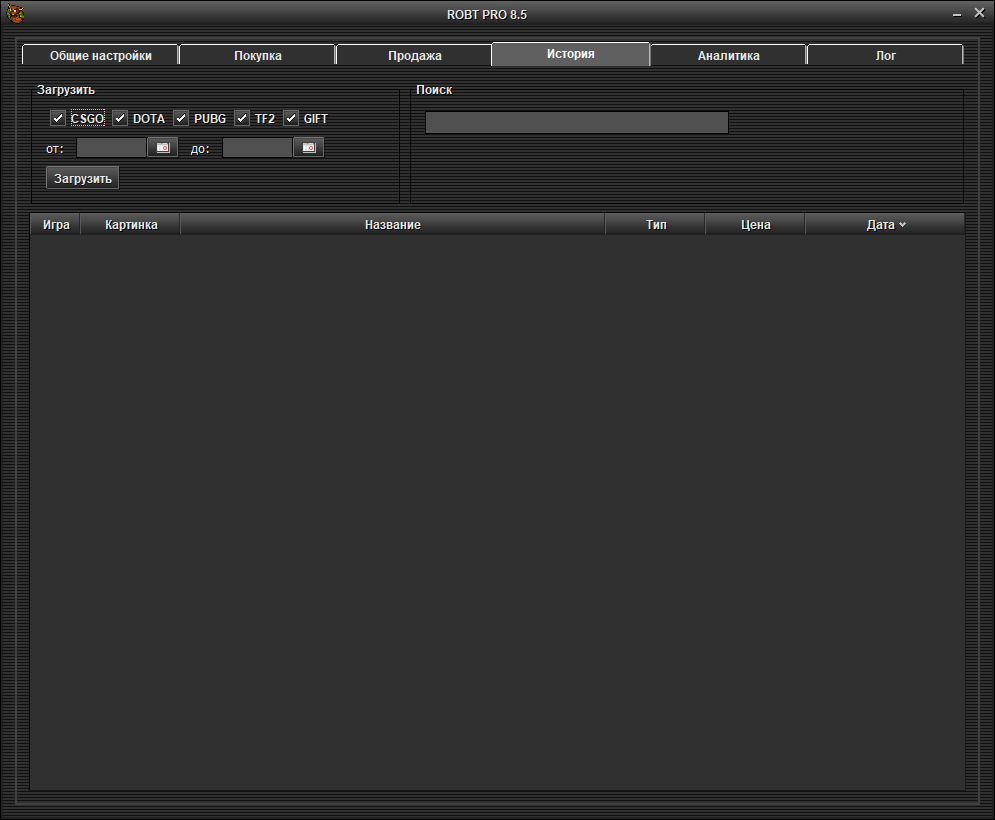995x820 pixels.
Task: Switch to the Общие настройки tab
Action: tap(100, 56)
